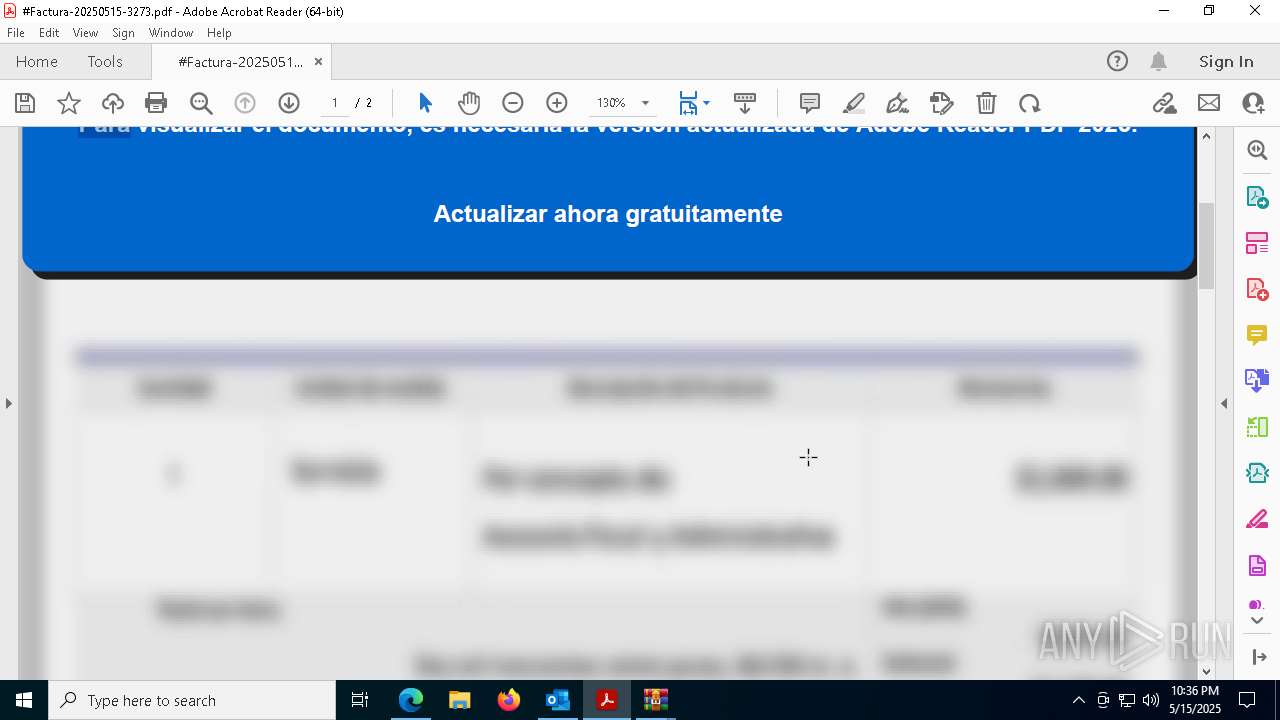Screen dimensions: 1280x720
Task: Open the Sign menu
Action: click(123, 33)
